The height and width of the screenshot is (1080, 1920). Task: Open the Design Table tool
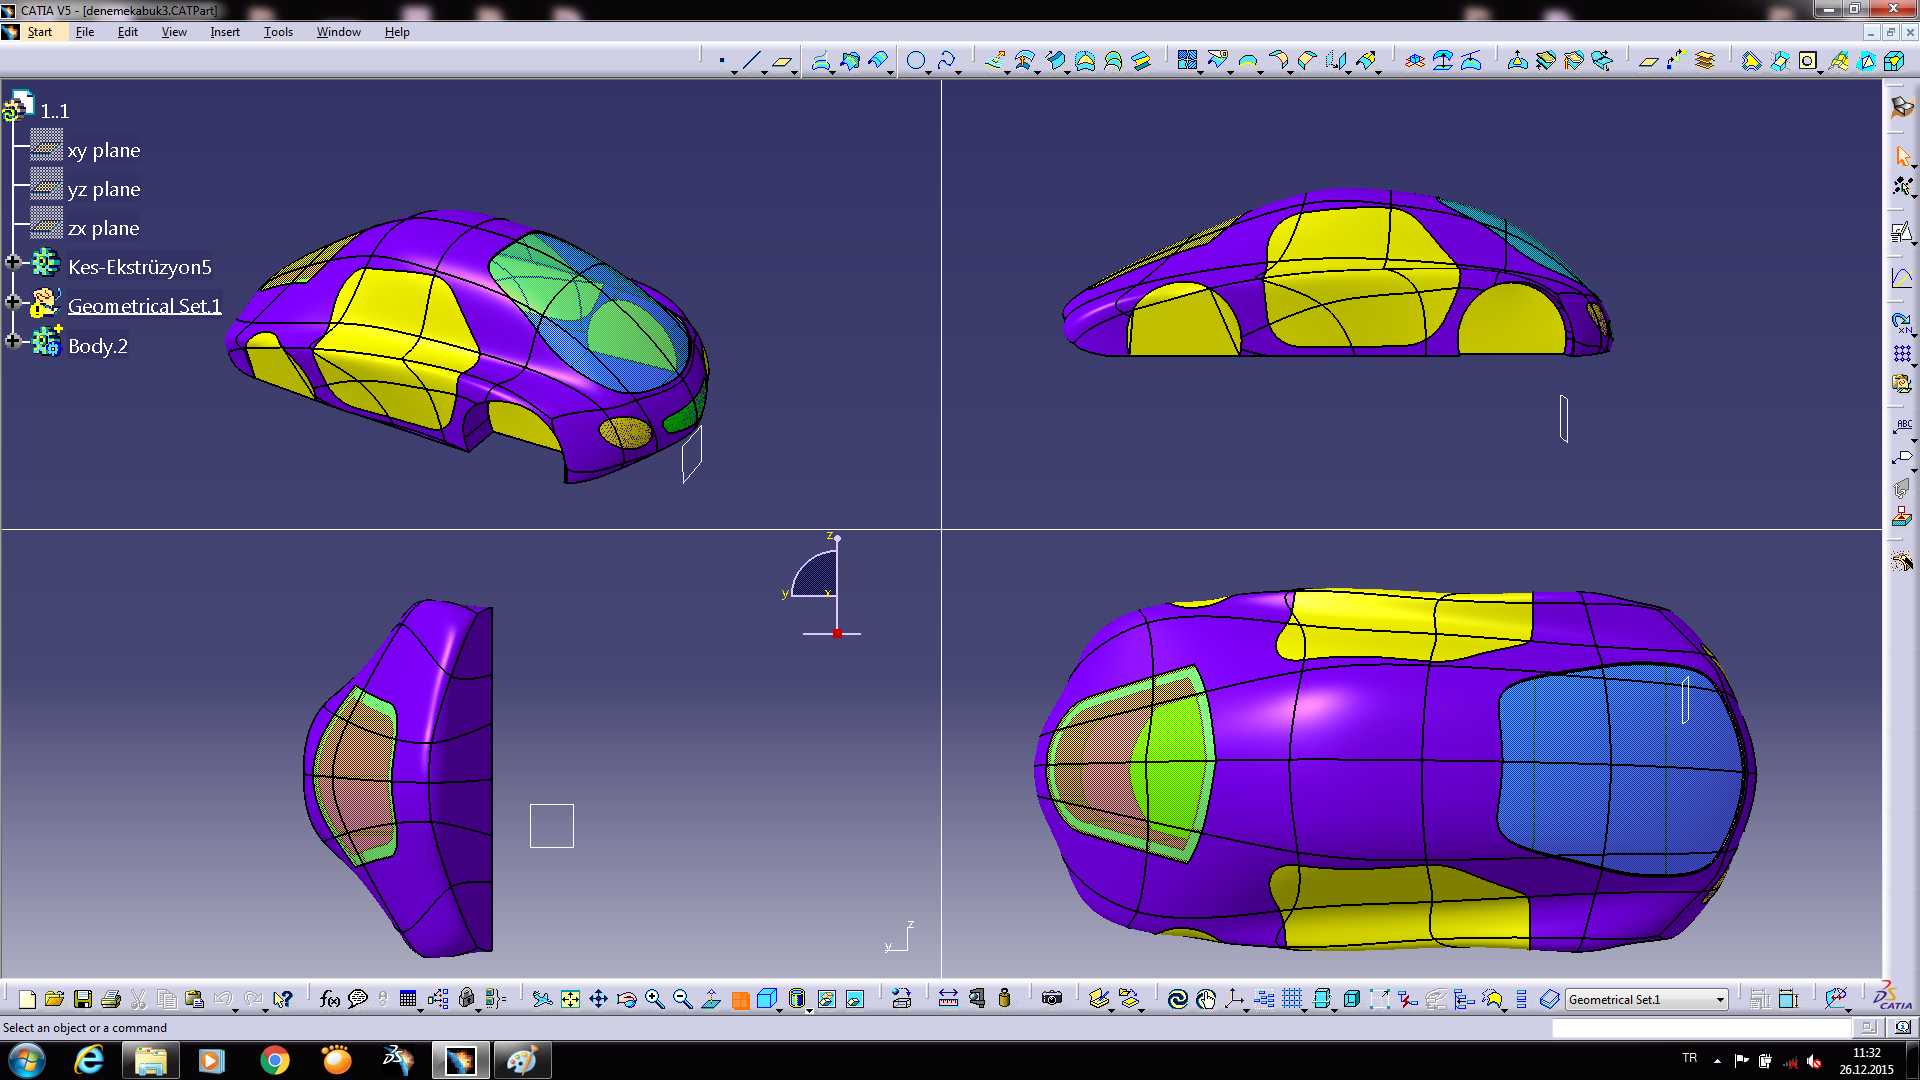tap(407, 999)
